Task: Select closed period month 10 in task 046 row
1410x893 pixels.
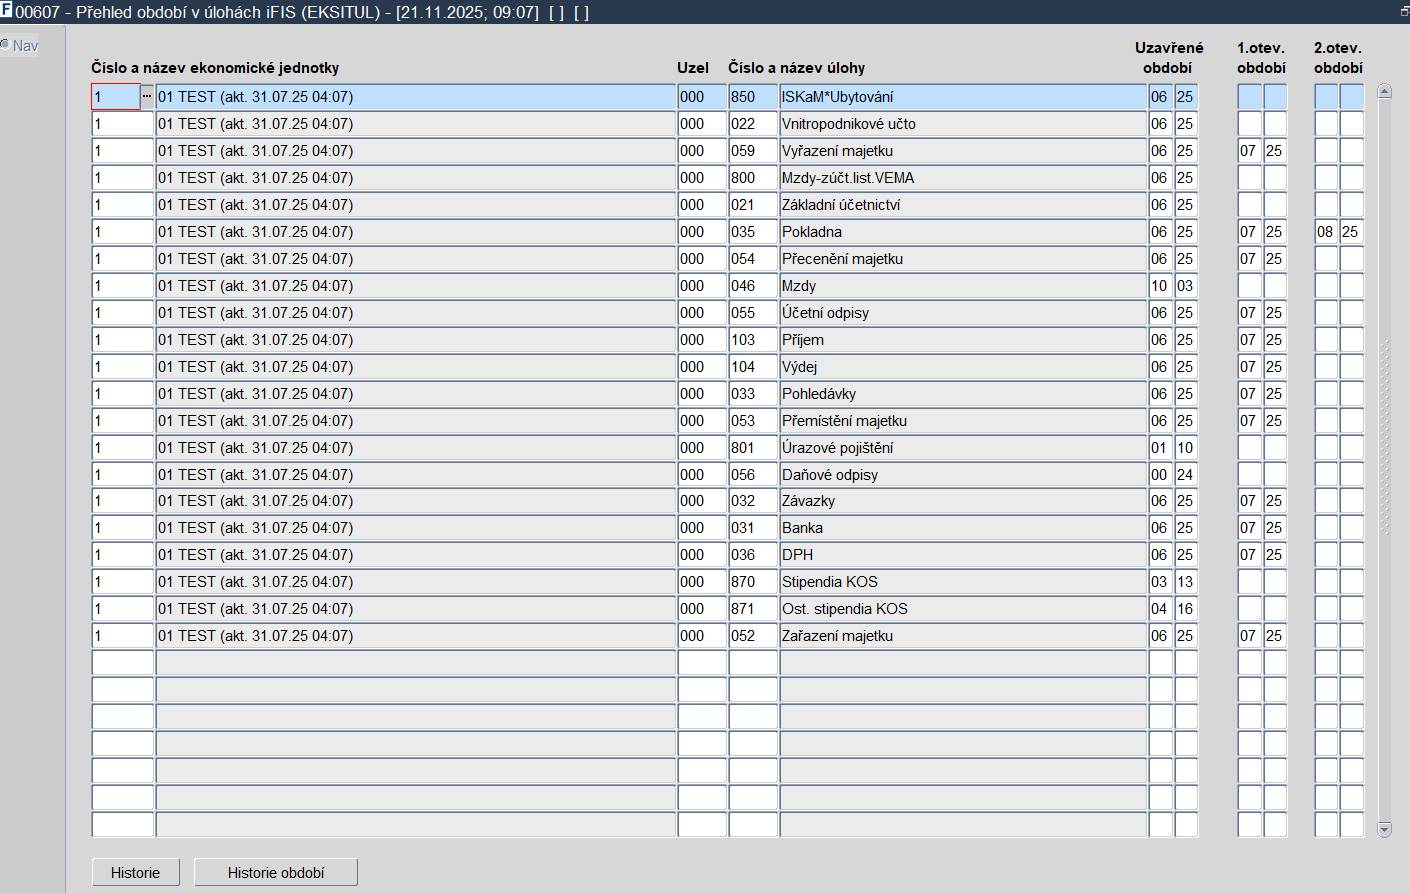Action: [1160, 286]
